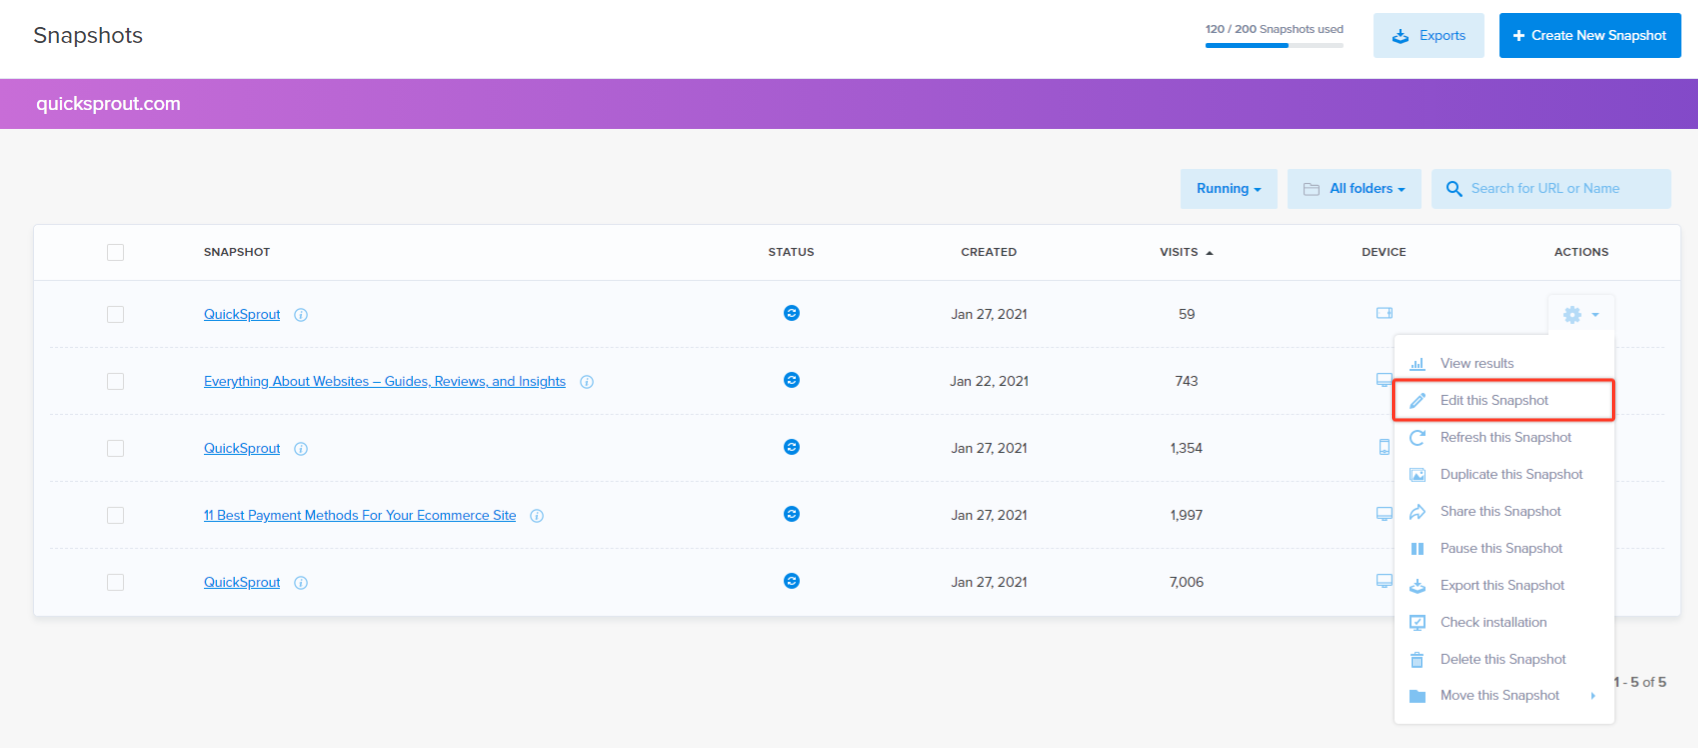The width and height of the screenshot is (1698, 748).
Task: Click the share arrow icon in the menu
Action: pyautogui.click(x=1417, y=512)
